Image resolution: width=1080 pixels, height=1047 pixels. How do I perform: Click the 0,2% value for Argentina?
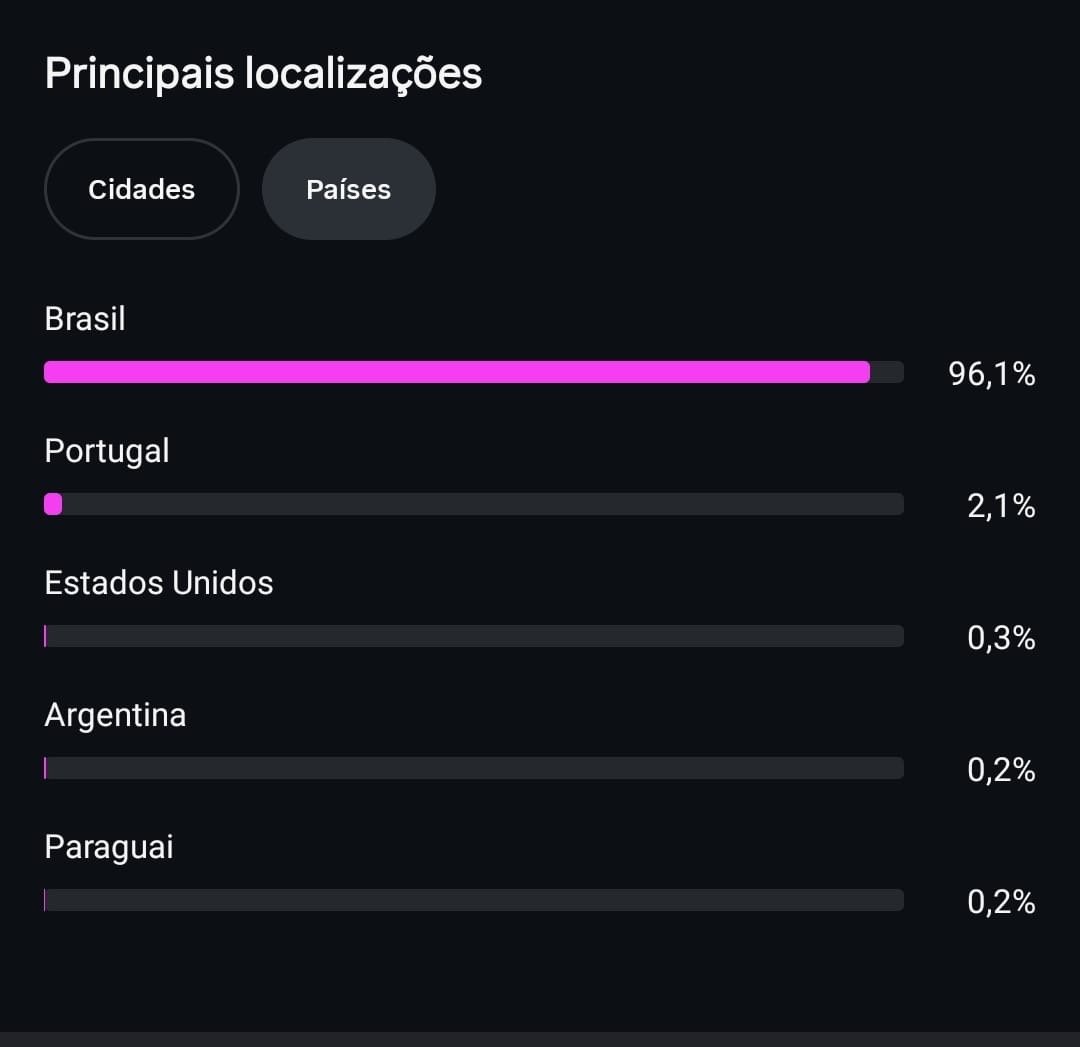click(x=1001, y=770)
